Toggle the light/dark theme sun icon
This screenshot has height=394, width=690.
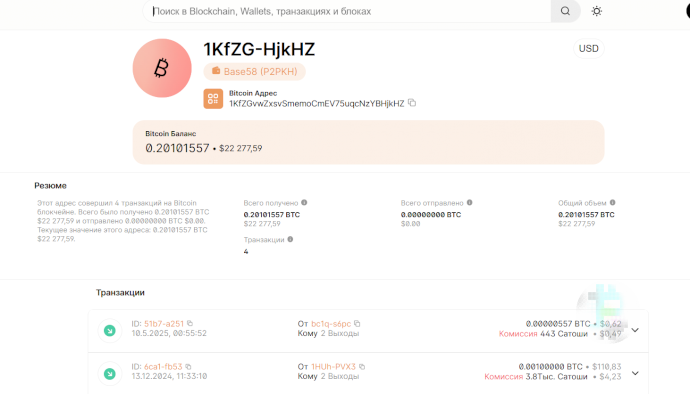597,11
